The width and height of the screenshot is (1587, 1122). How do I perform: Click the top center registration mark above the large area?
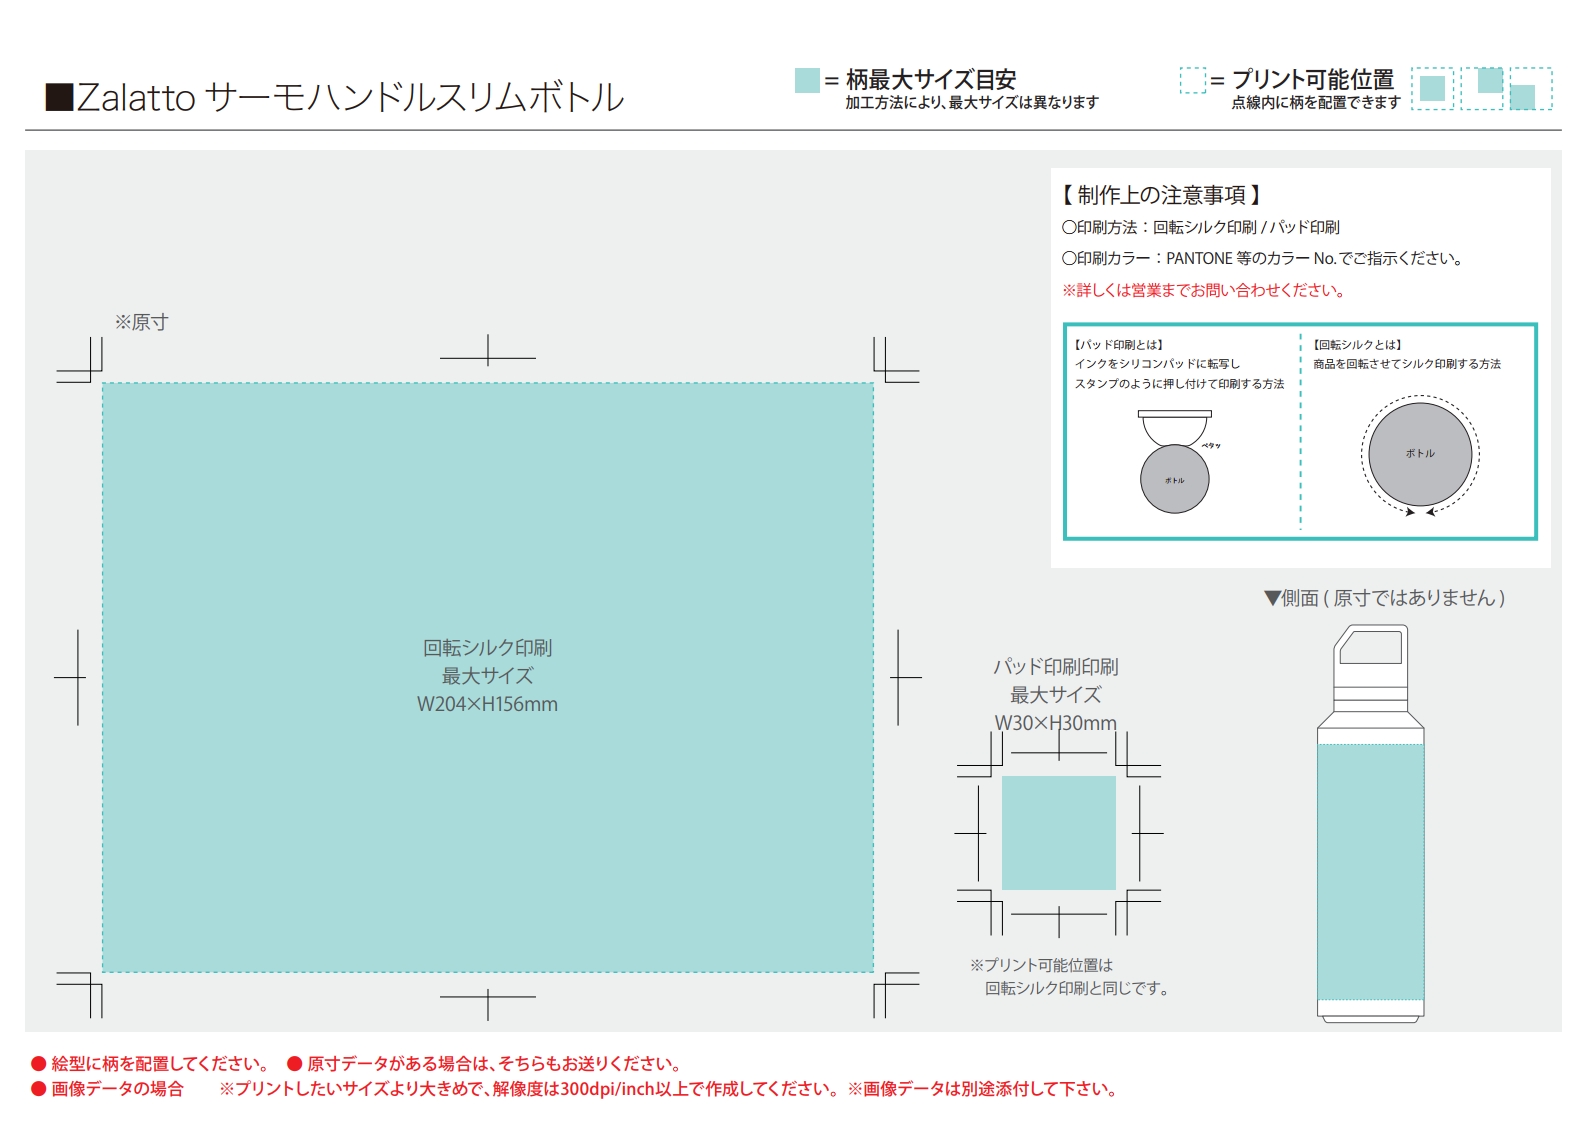pyautogui.click(x=488, y=352)
